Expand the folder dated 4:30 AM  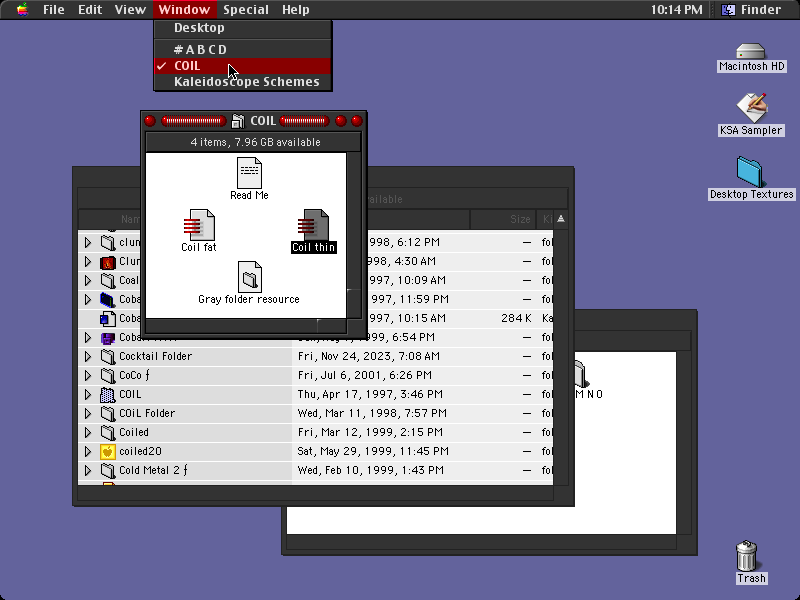tap(88, 262)
